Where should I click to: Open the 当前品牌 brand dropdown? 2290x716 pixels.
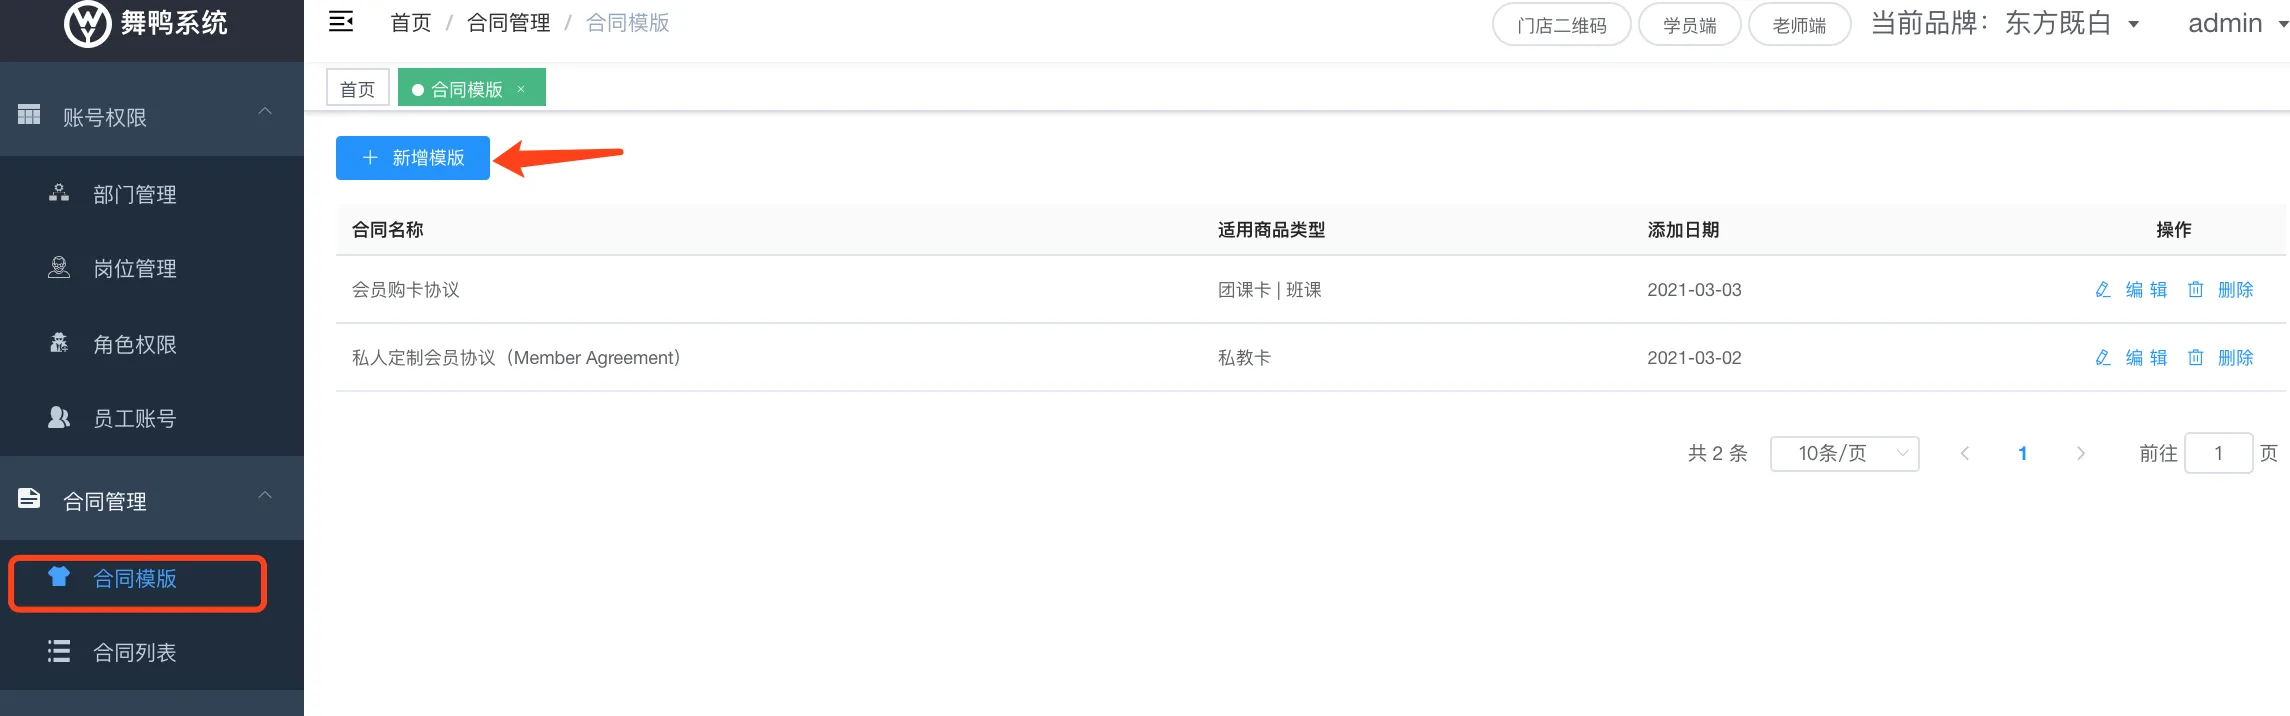[2133, 24]
